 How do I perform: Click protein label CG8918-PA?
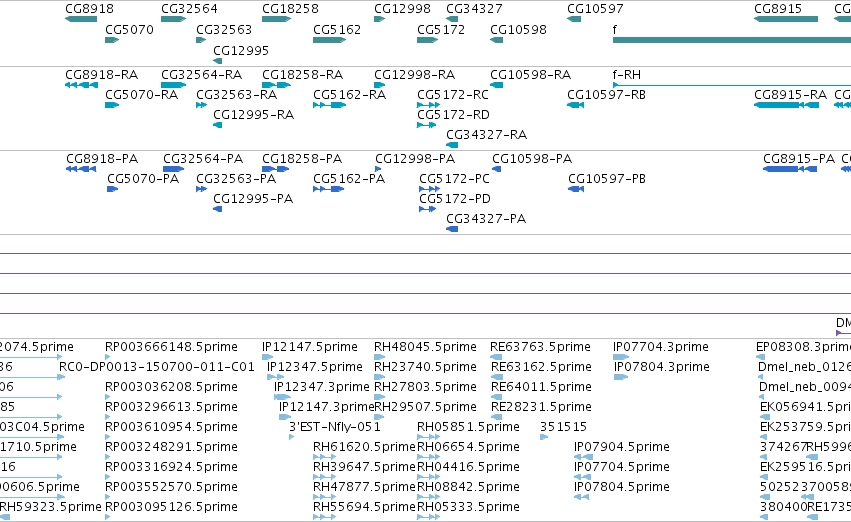(x=102, y=159)
